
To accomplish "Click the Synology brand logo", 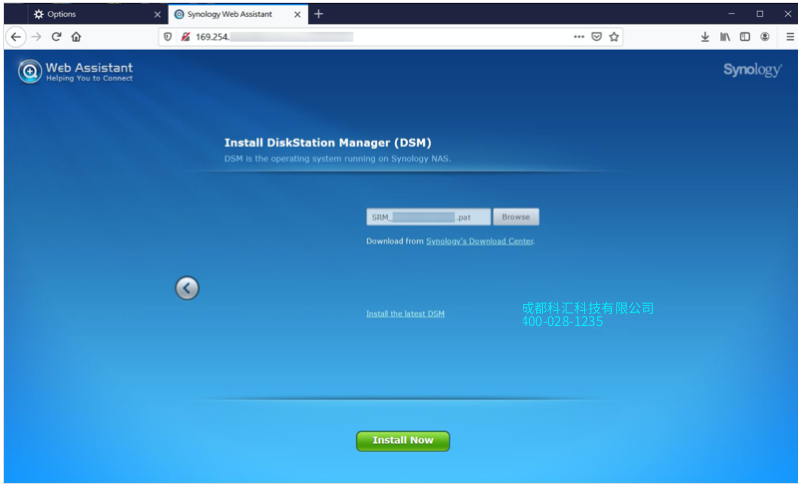I will coord(752,70).
